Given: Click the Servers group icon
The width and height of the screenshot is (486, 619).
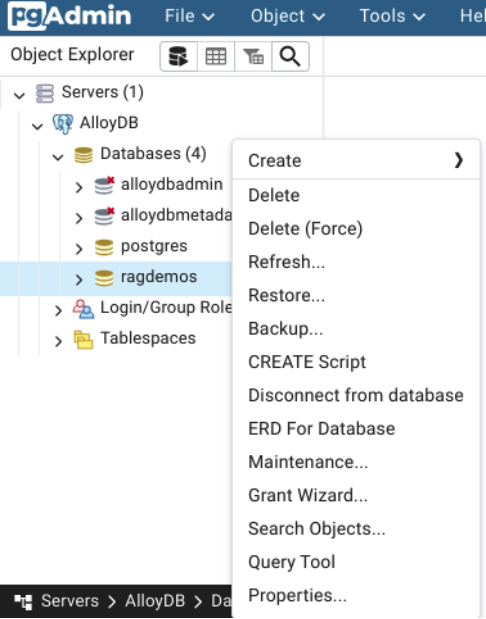Looking at the screenshot, I should (45, 93).
